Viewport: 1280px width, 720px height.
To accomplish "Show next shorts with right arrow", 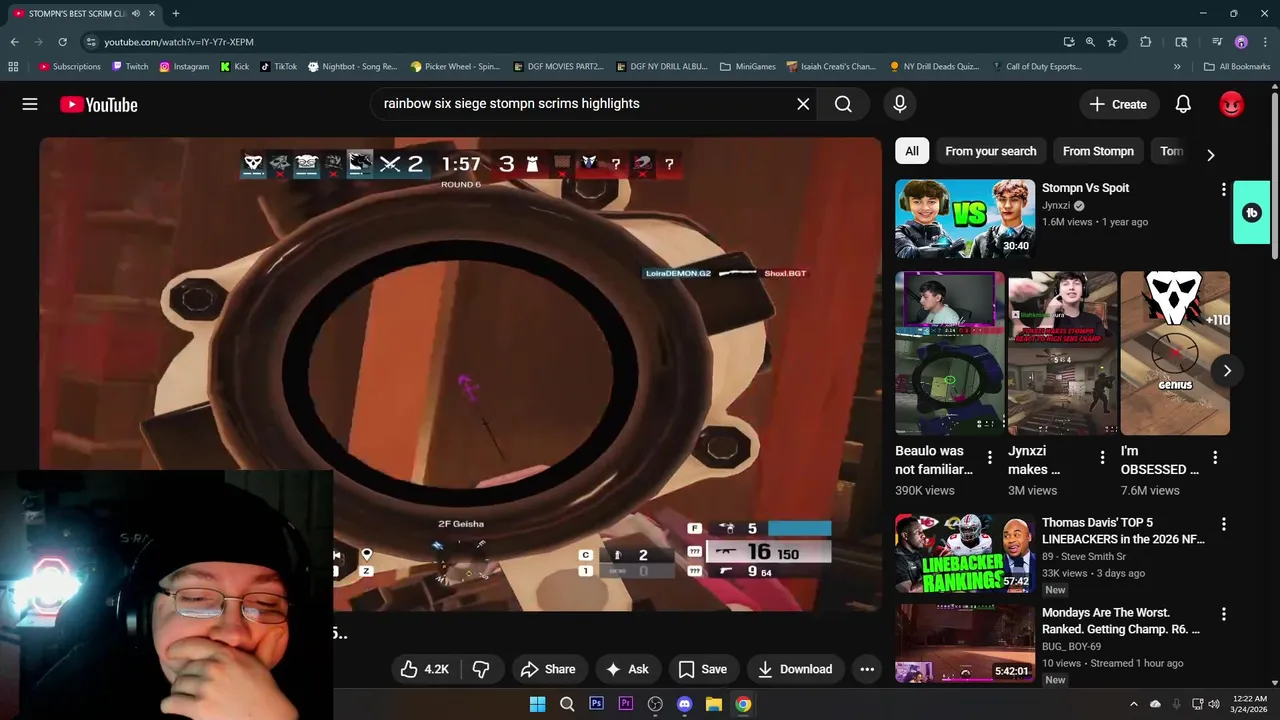I will [1227, 371].
